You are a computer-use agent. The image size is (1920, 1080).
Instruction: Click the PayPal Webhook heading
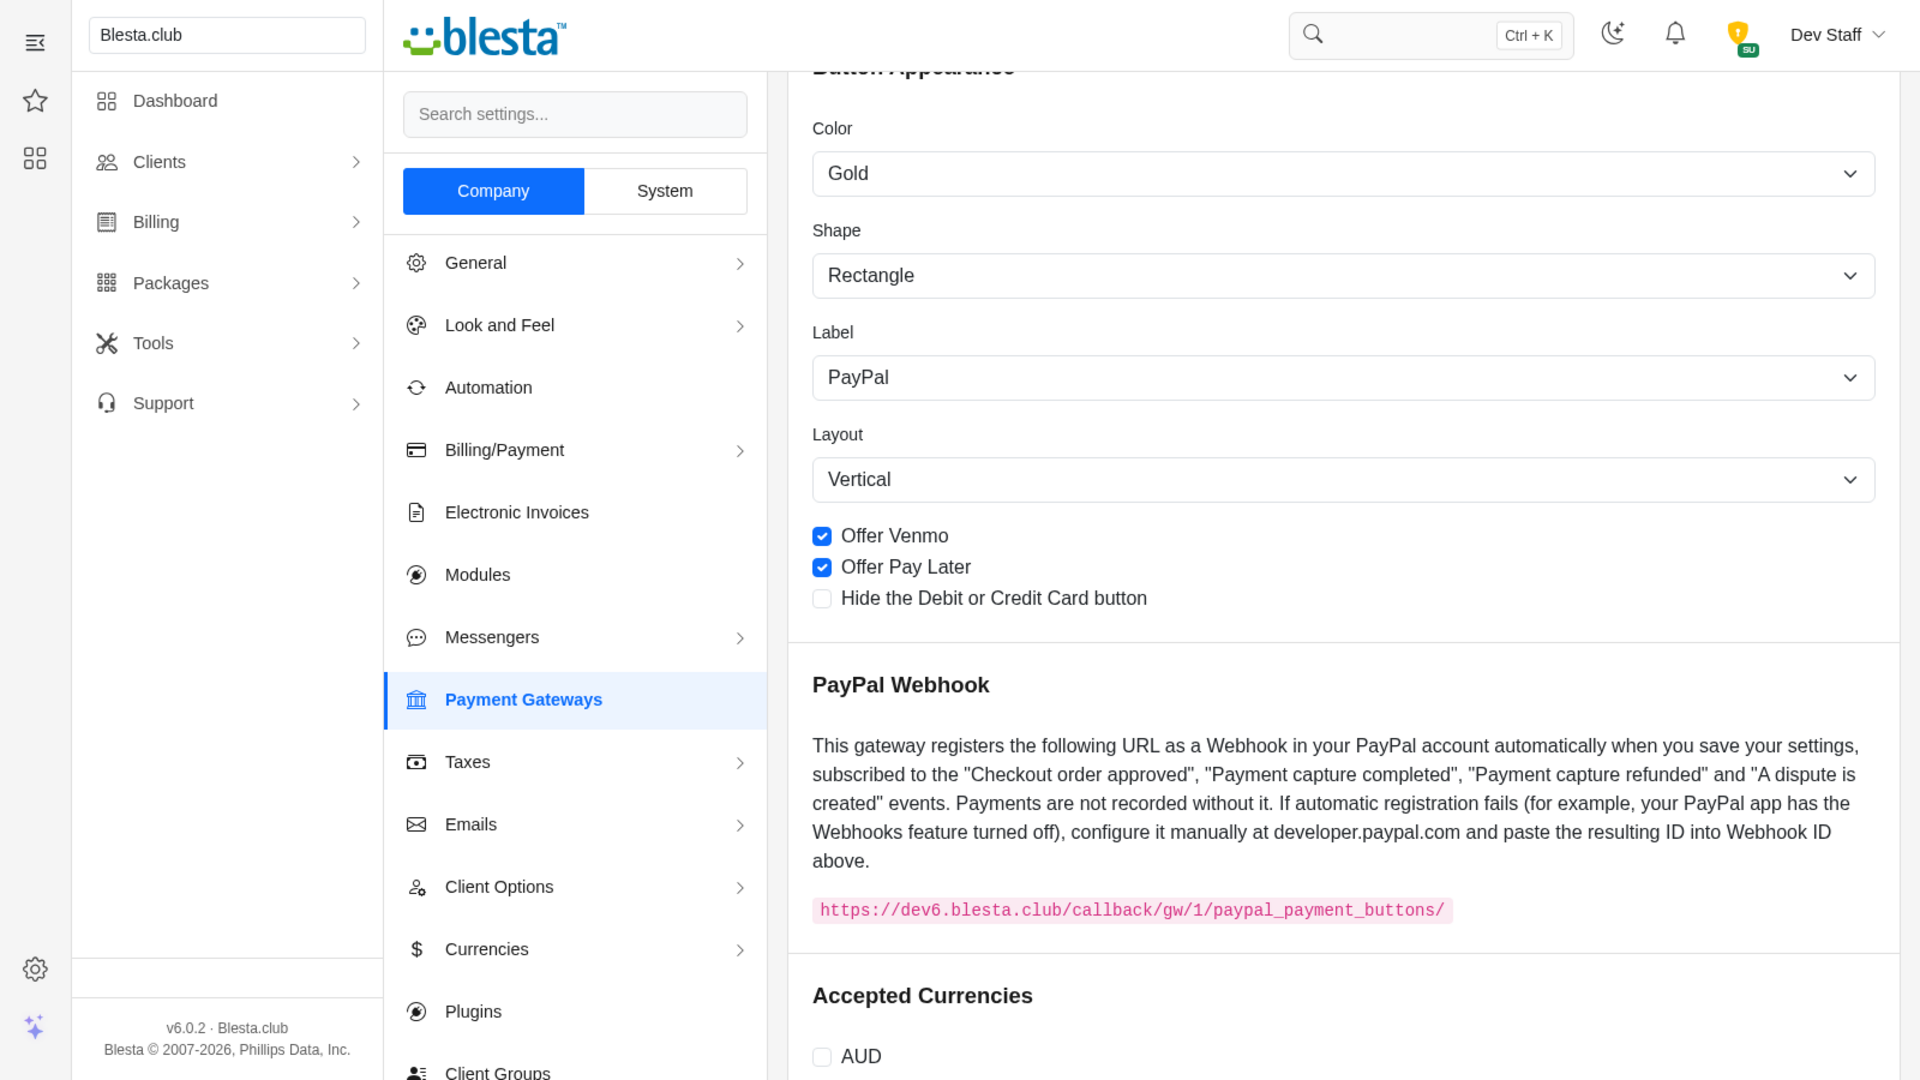tap(900, 685)
